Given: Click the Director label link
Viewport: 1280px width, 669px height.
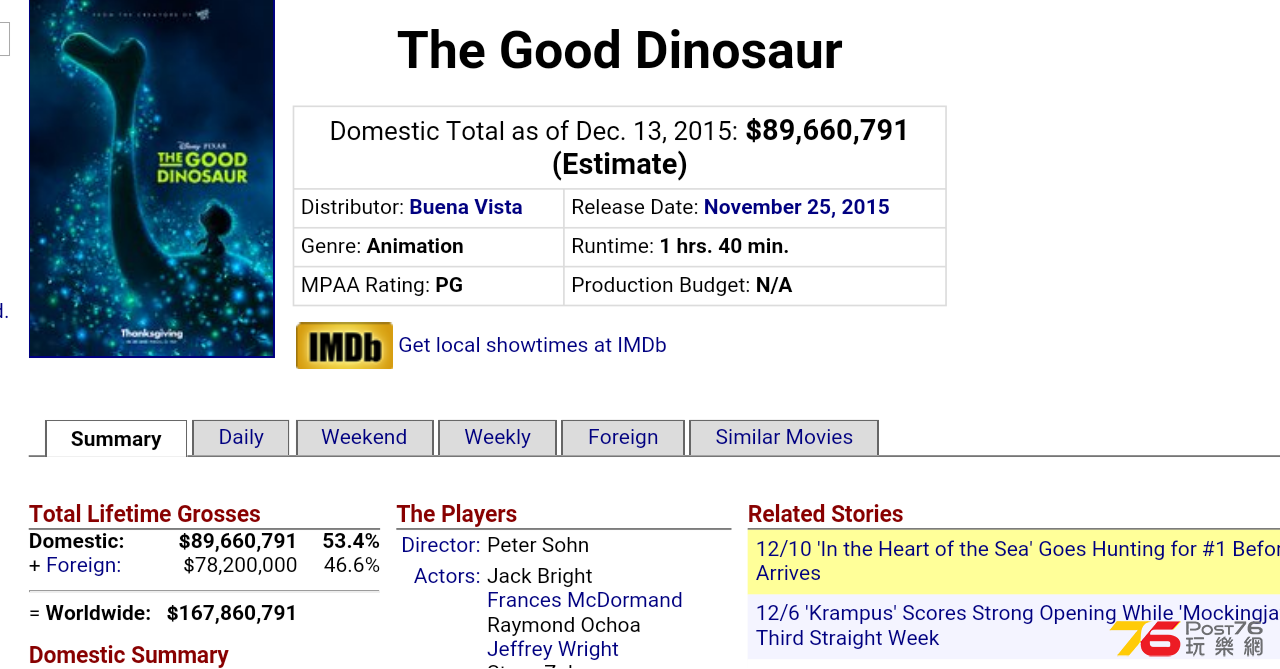Looking at the screenshot, I should (441, 545).
